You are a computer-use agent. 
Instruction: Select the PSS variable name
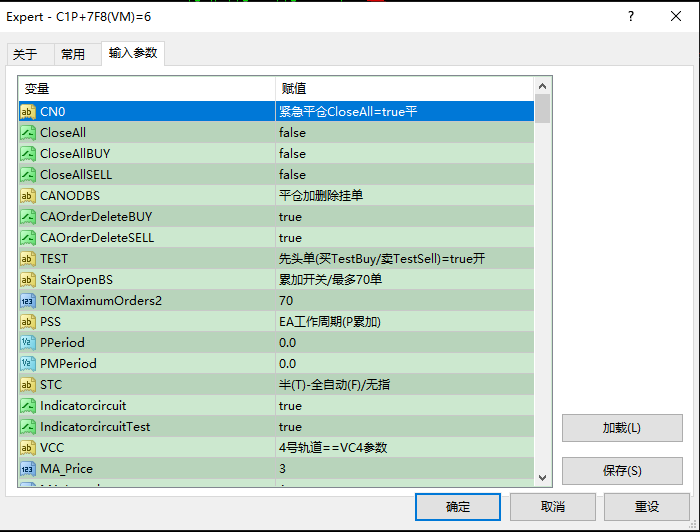click(50, 321)
